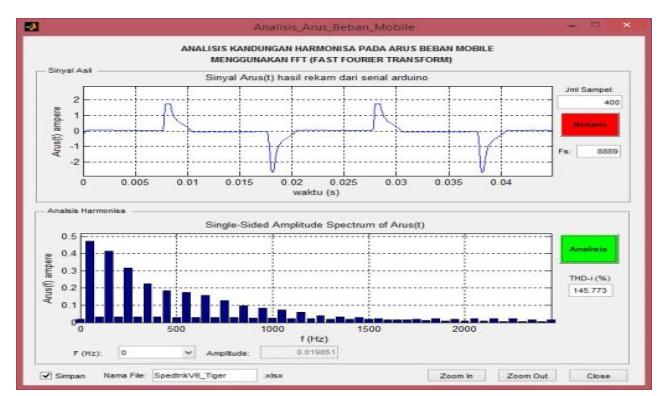
Task: Maximize the Analisis_Arus_Beban_Mobile window
Action: 596,25
